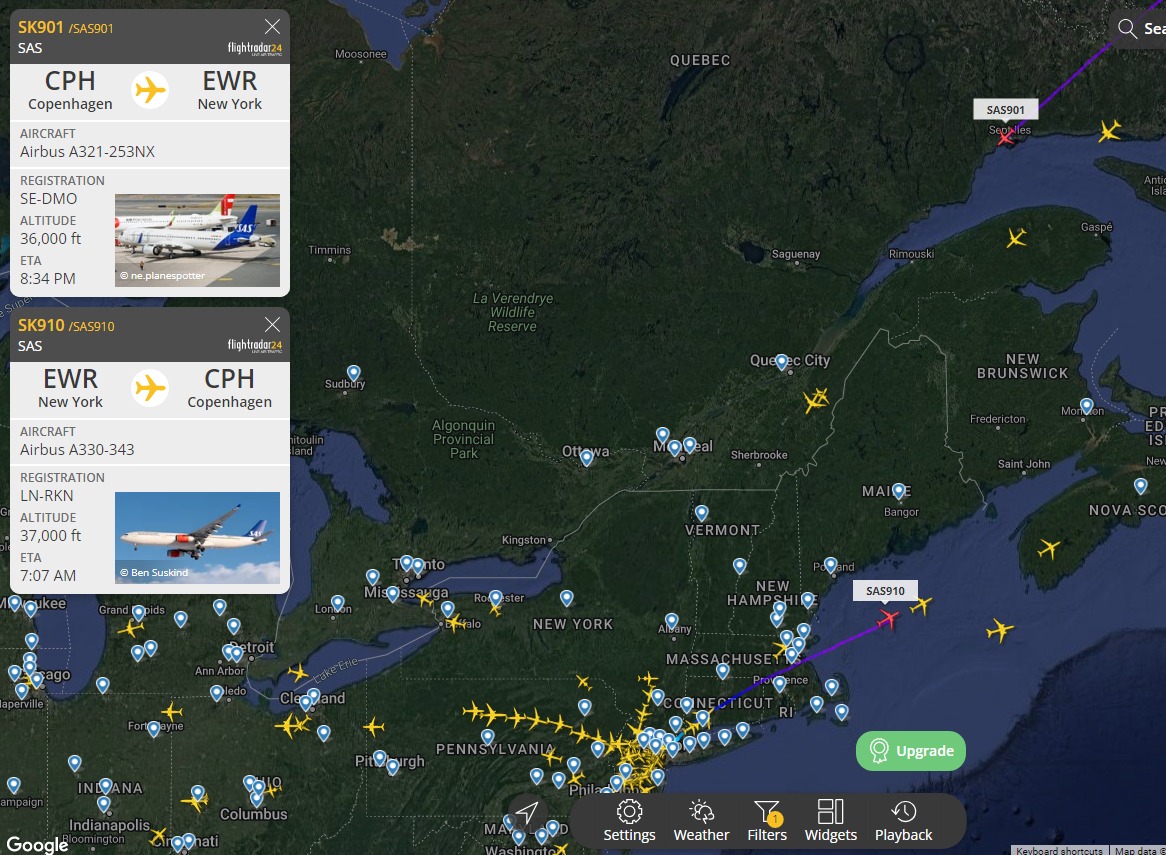Select the red SAS910 aircraft on map

point(888,618)
